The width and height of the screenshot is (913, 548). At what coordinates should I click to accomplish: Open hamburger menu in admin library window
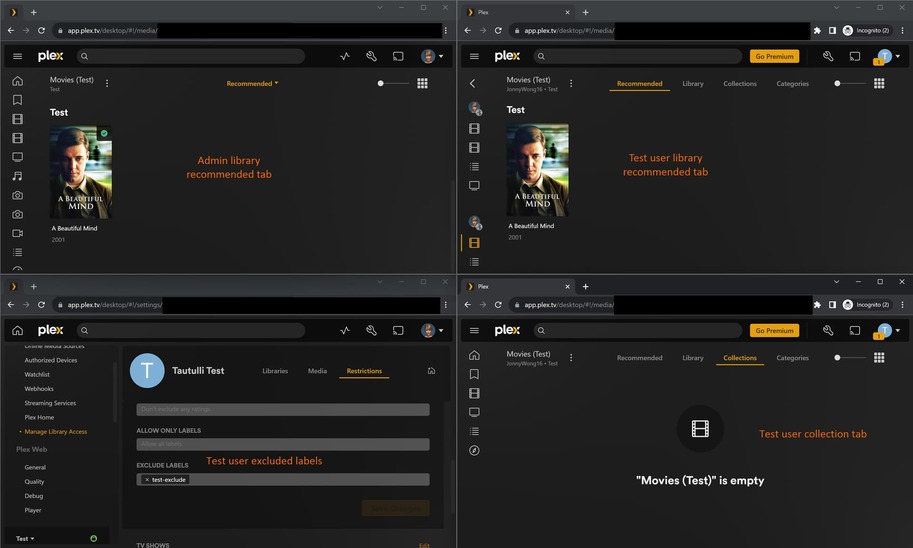pyautogui.click(x=17, y=56)
